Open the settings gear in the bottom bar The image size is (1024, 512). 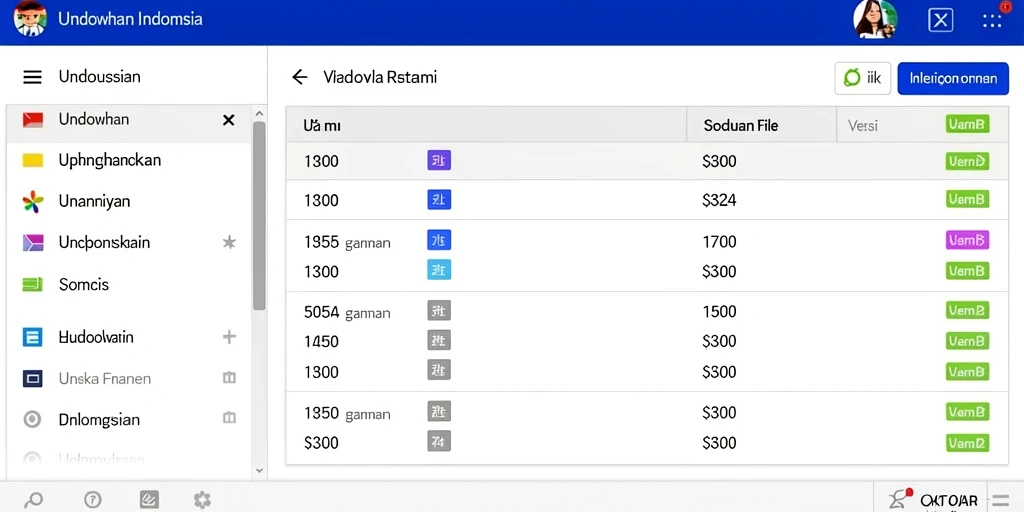[x=202, y=500]
